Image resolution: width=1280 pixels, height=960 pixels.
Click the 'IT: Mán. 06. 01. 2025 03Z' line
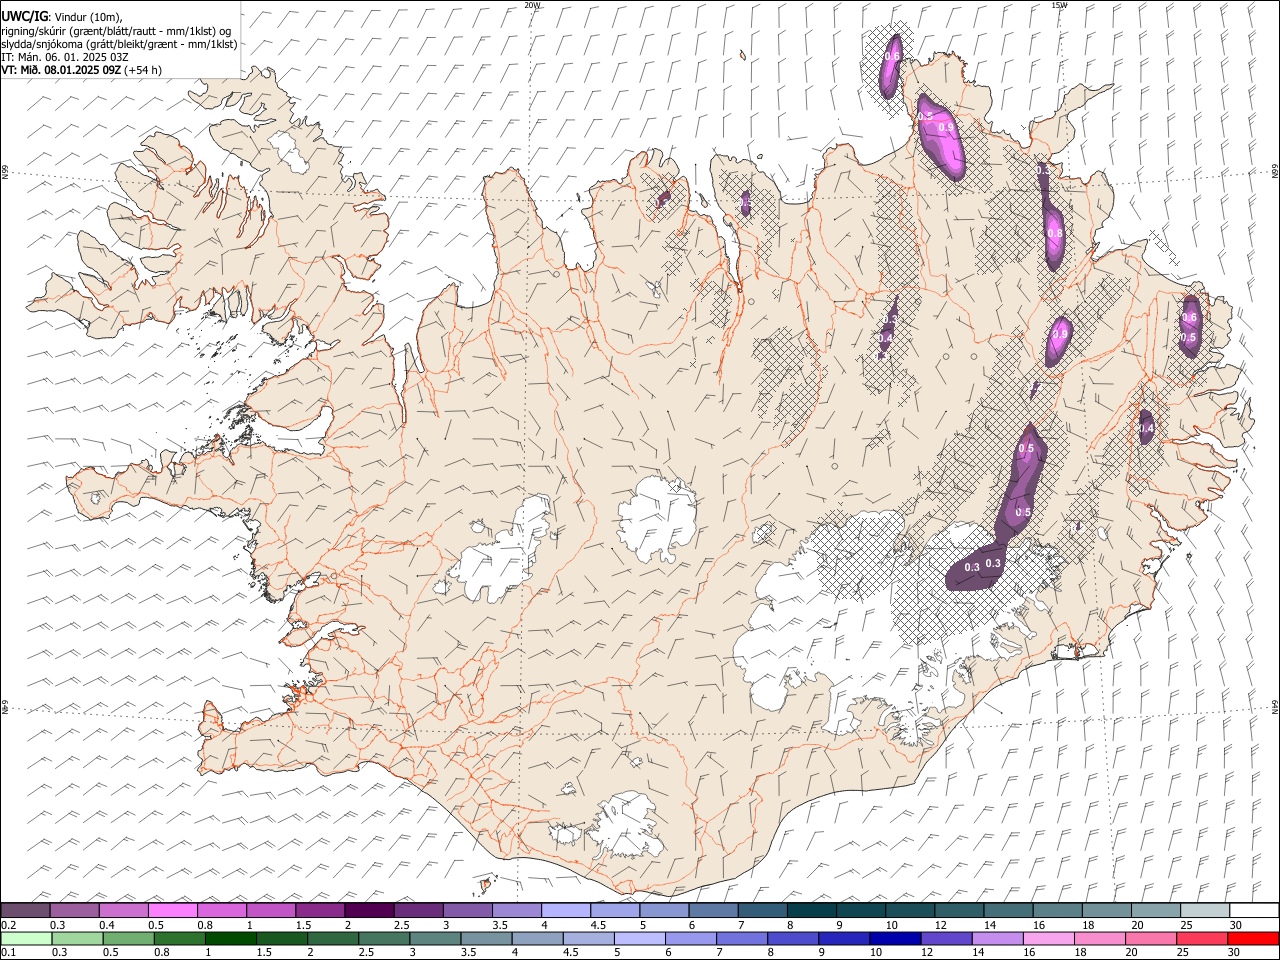pos(64,57)
